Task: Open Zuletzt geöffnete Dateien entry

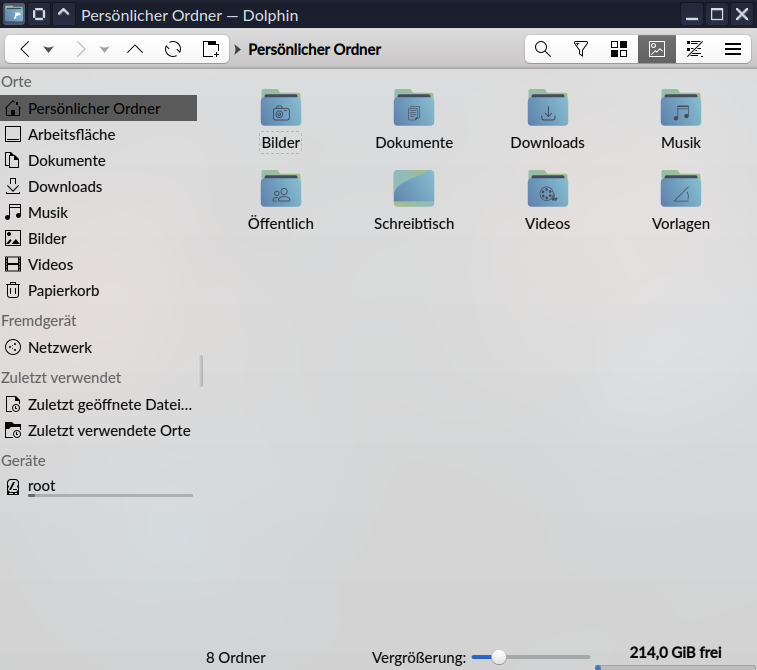Action: [98, 405]
